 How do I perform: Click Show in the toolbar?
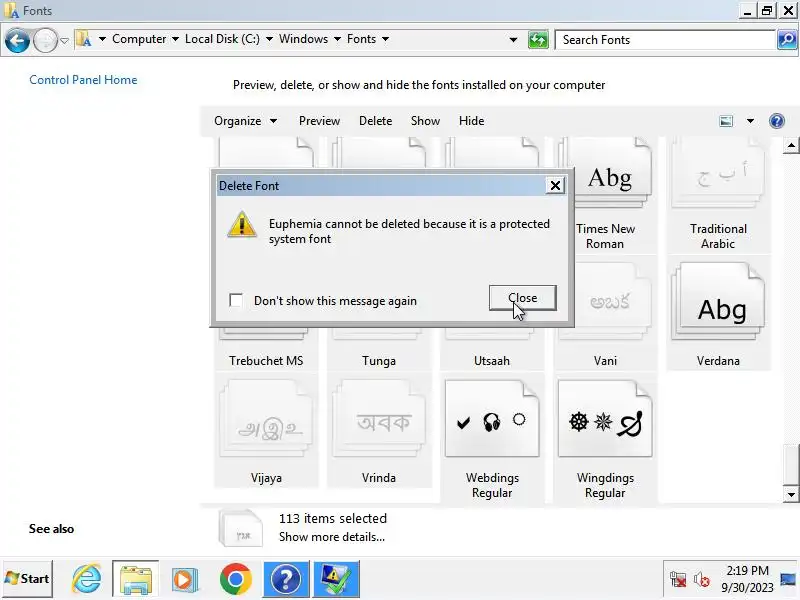(x=425, y=121)
